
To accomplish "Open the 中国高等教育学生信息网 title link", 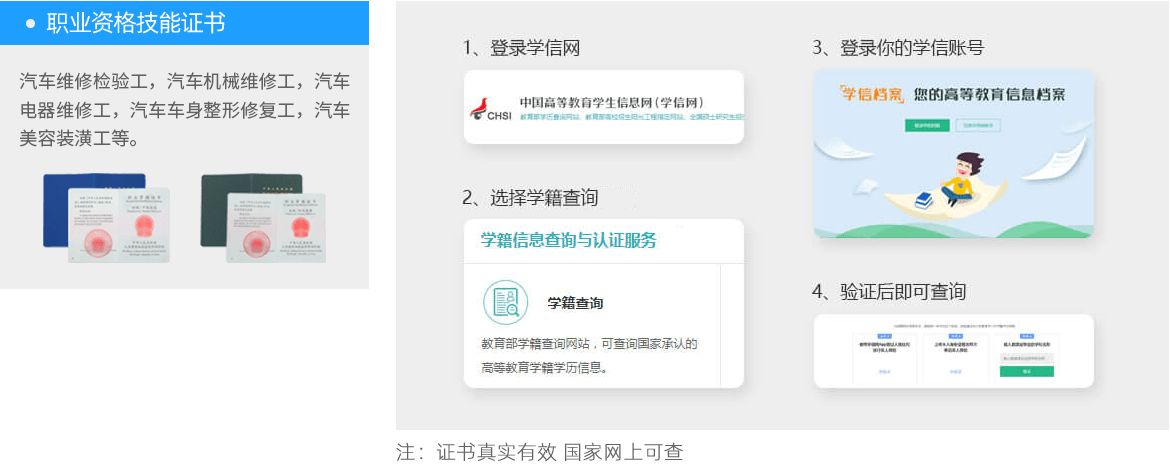I will 613,102.
